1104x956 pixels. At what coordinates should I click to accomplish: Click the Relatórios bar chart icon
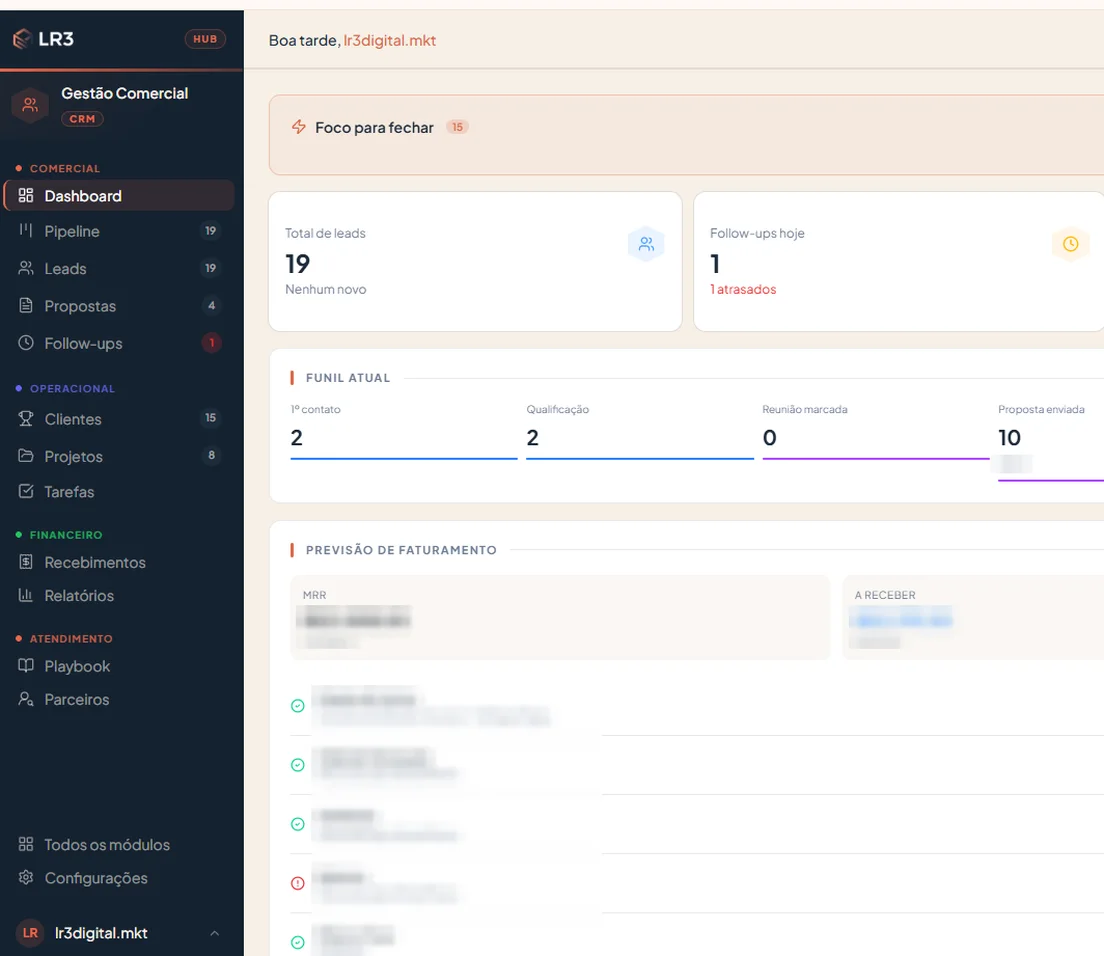[x=26, y=595]
